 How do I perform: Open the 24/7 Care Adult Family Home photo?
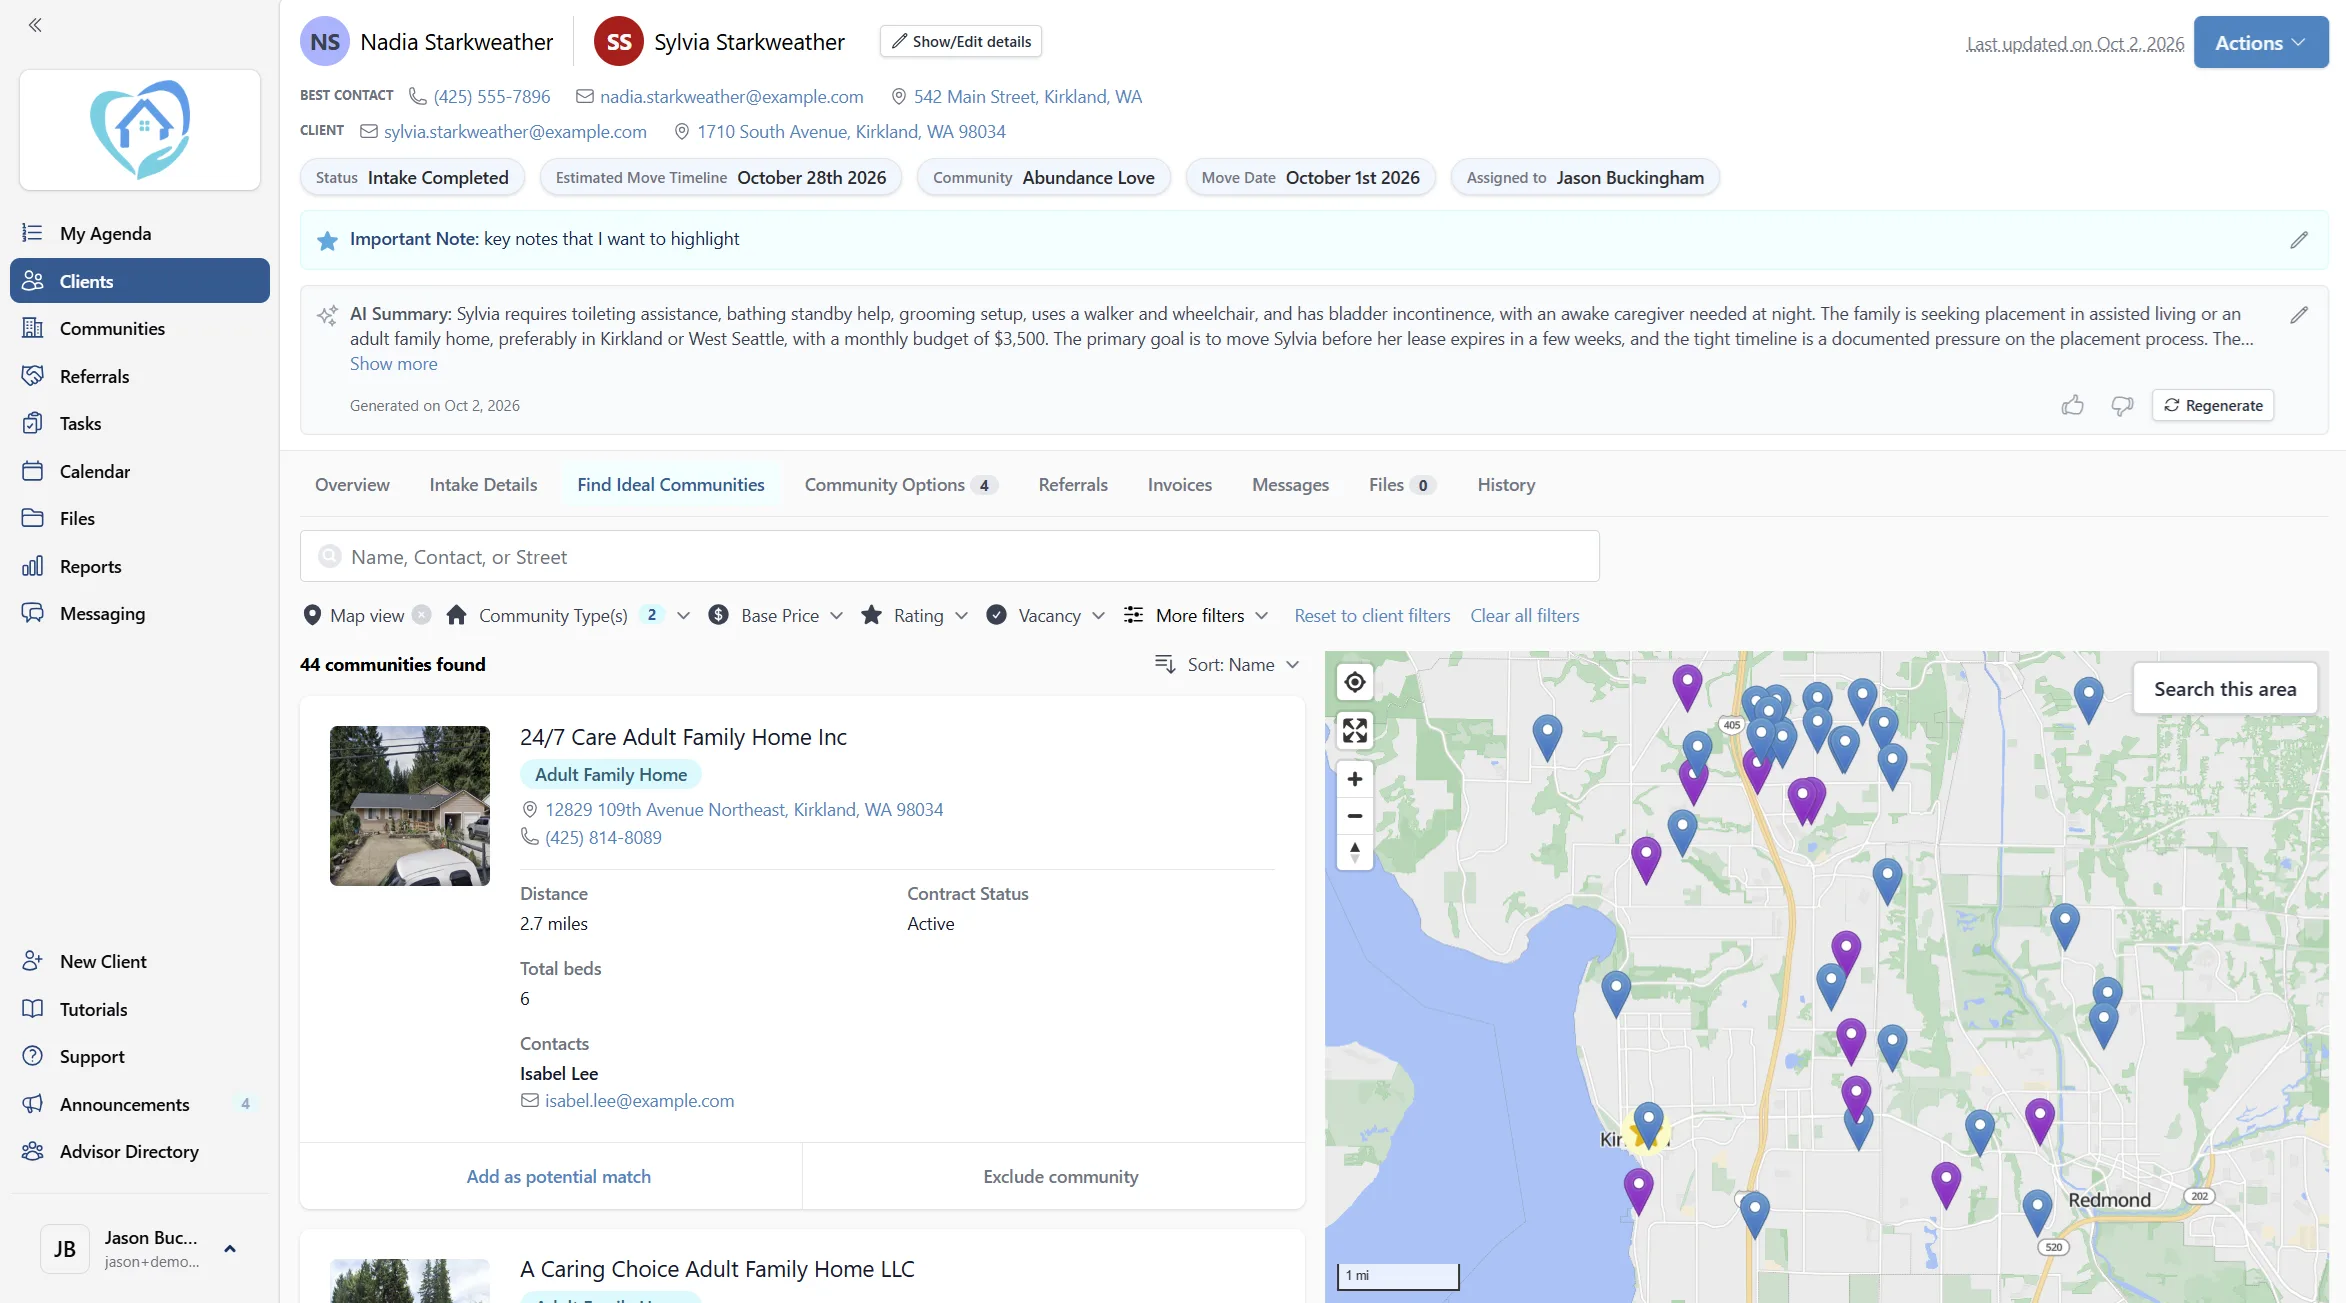click(410, 806)
